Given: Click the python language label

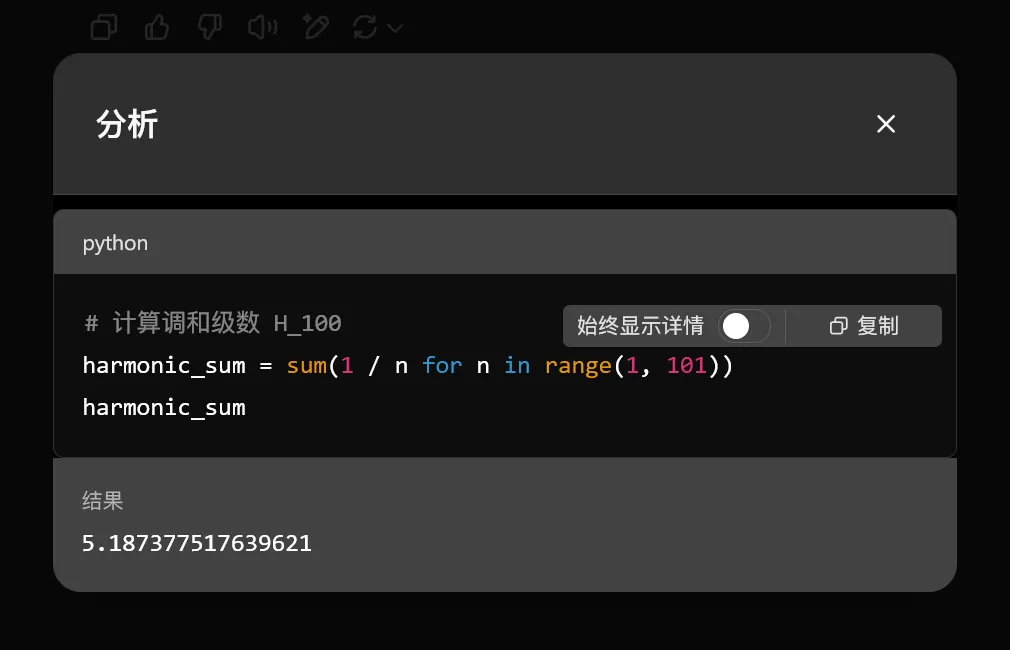Looking at the screenshot, I should (x=115, y=243).
